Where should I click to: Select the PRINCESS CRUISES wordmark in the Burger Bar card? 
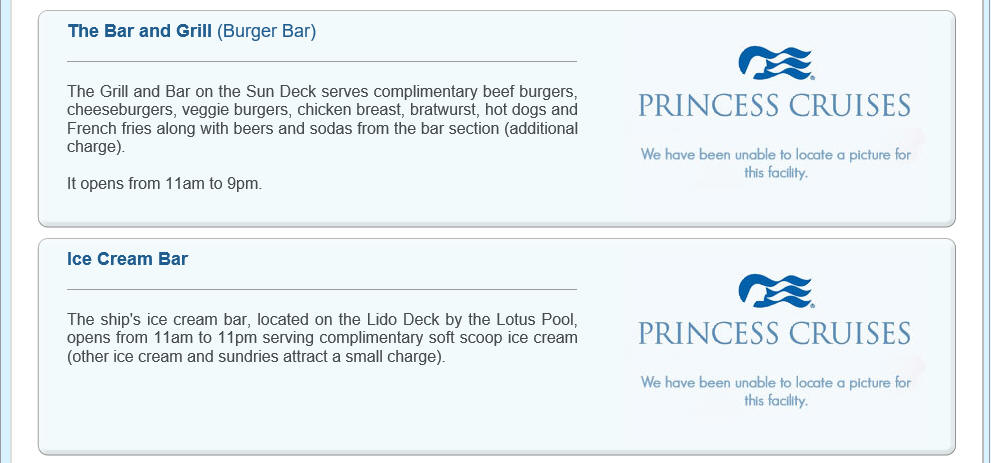point(774,105)
